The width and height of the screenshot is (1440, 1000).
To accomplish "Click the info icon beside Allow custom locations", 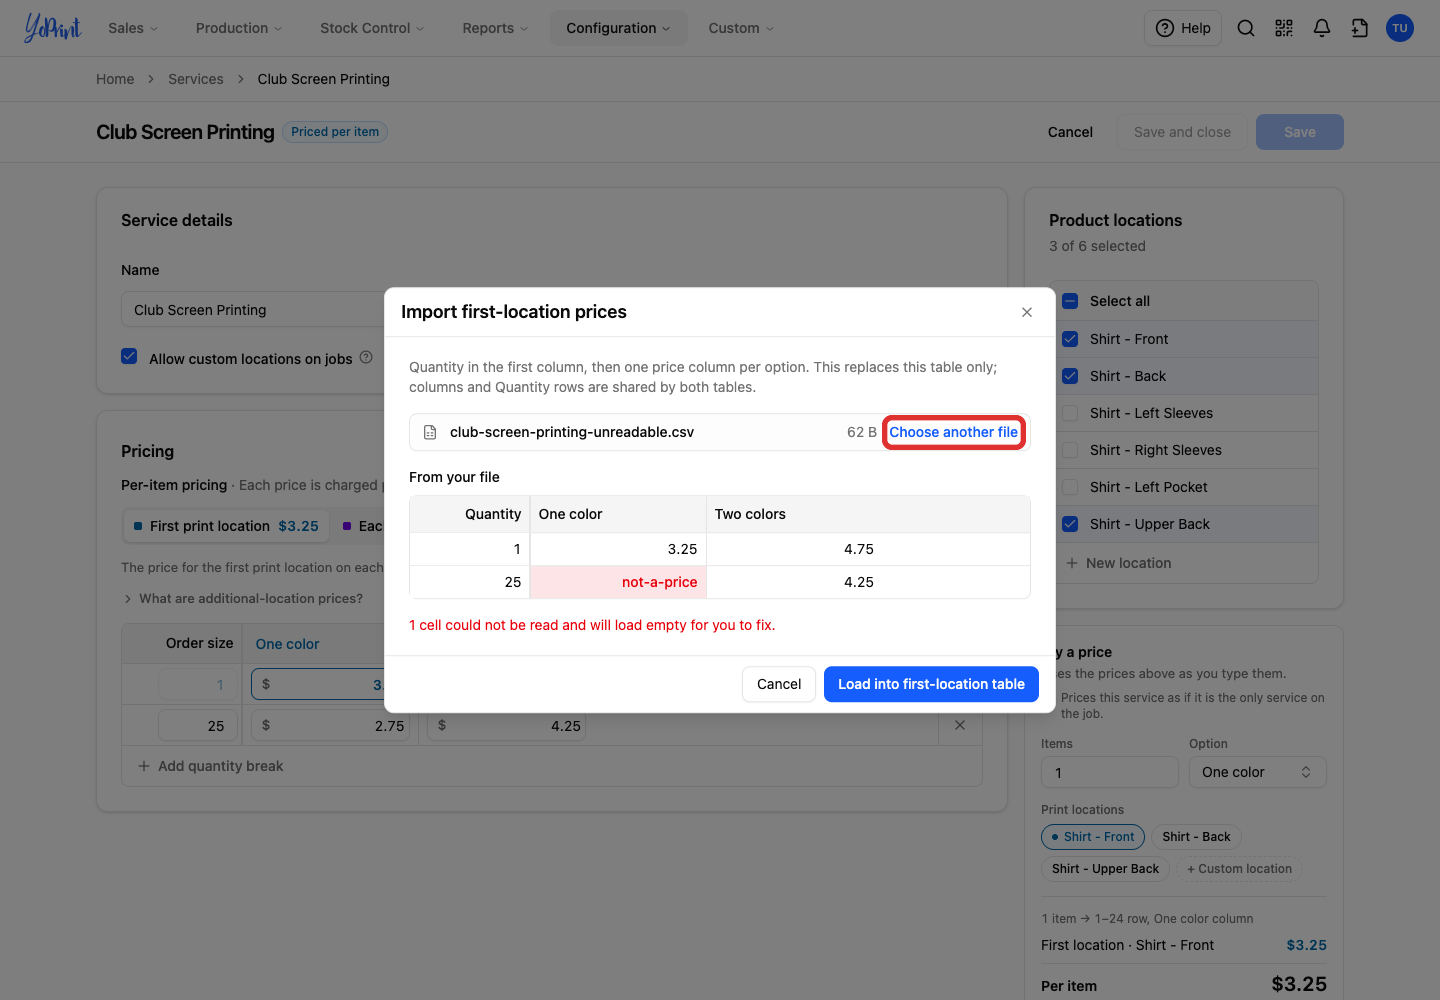I will [366, 357].
